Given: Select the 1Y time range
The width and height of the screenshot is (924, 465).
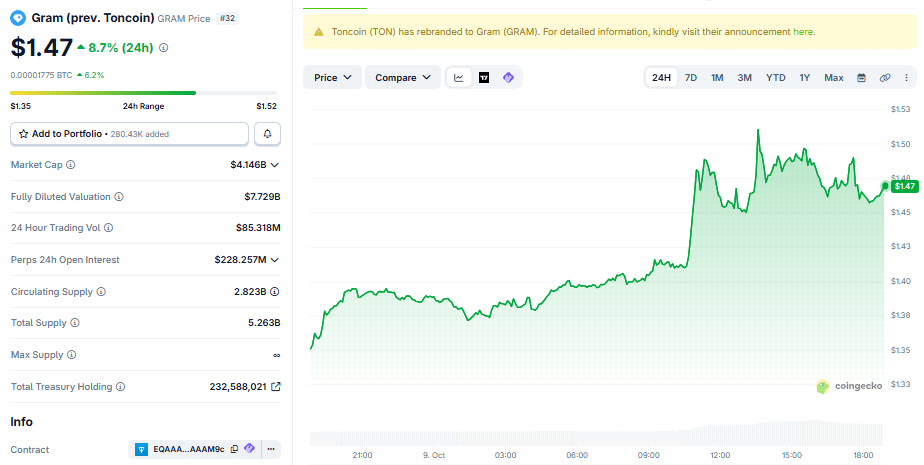Looking at the screenshot, I should pyautogui.click(x=804, y=78).
